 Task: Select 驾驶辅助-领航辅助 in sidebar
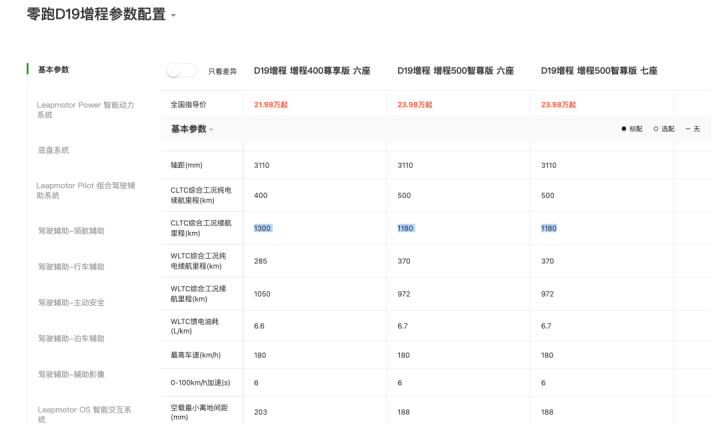coord(71,231)
